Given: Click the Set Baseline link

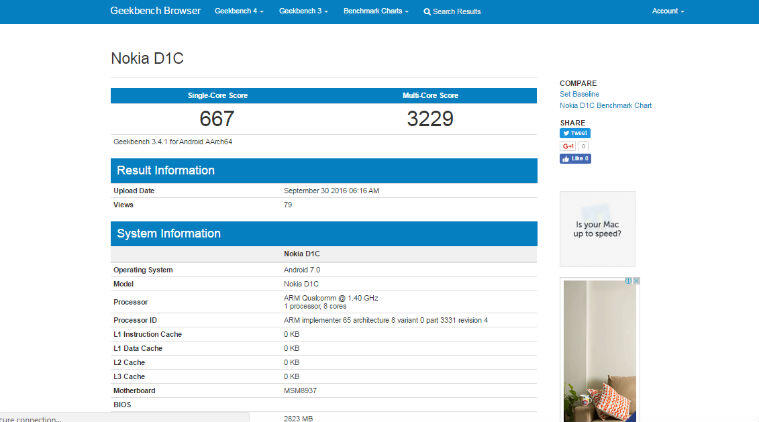Looking at the screenshot, I should pyautogui.click(x=579, y=94).
